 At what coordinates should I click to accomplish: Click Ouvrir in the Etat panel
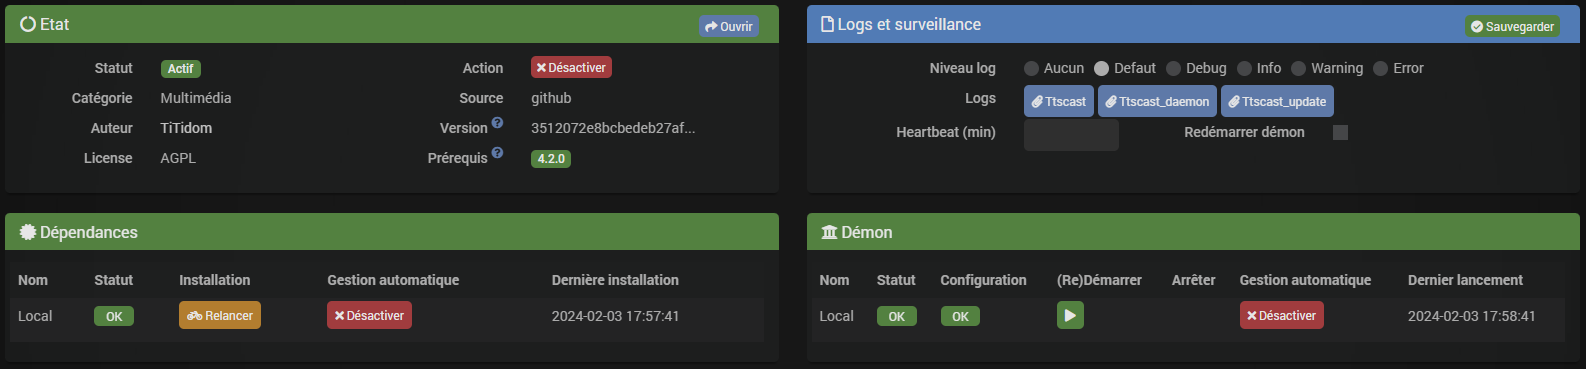(729, 27)
